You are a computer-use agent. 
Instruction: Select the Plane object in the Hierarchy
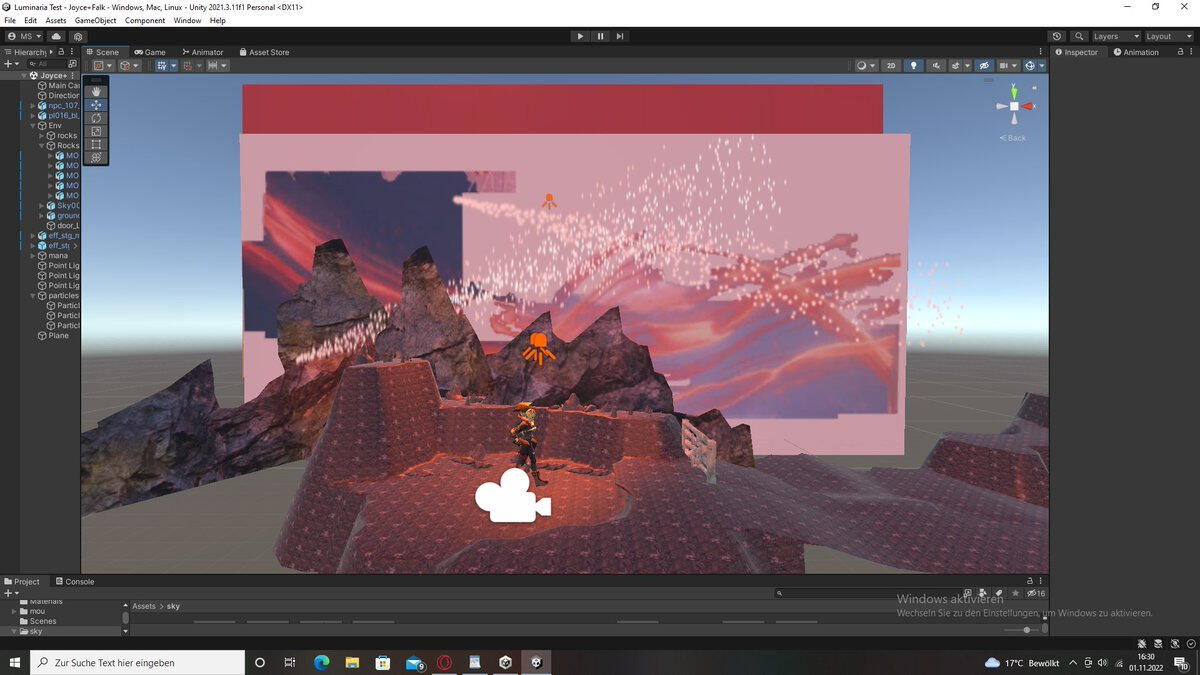tap(59, 336)
